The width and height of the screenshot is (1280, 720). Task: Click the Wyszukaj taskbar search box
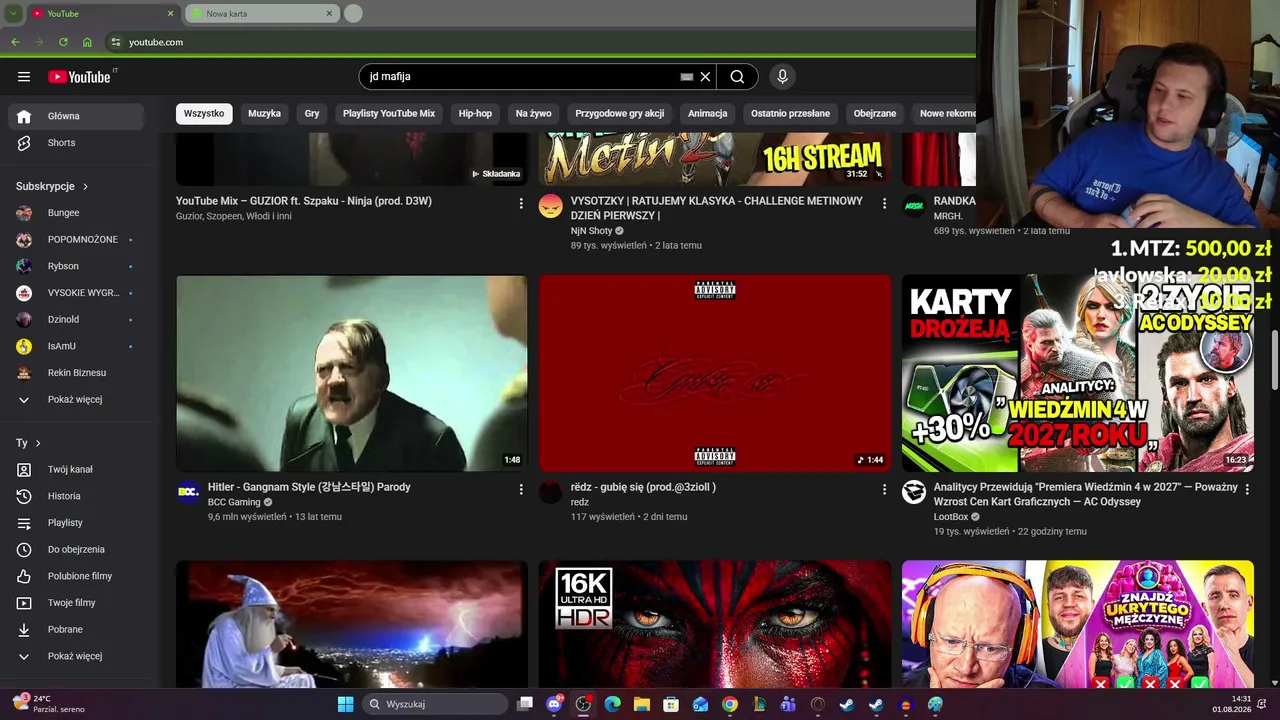(434, 704)
